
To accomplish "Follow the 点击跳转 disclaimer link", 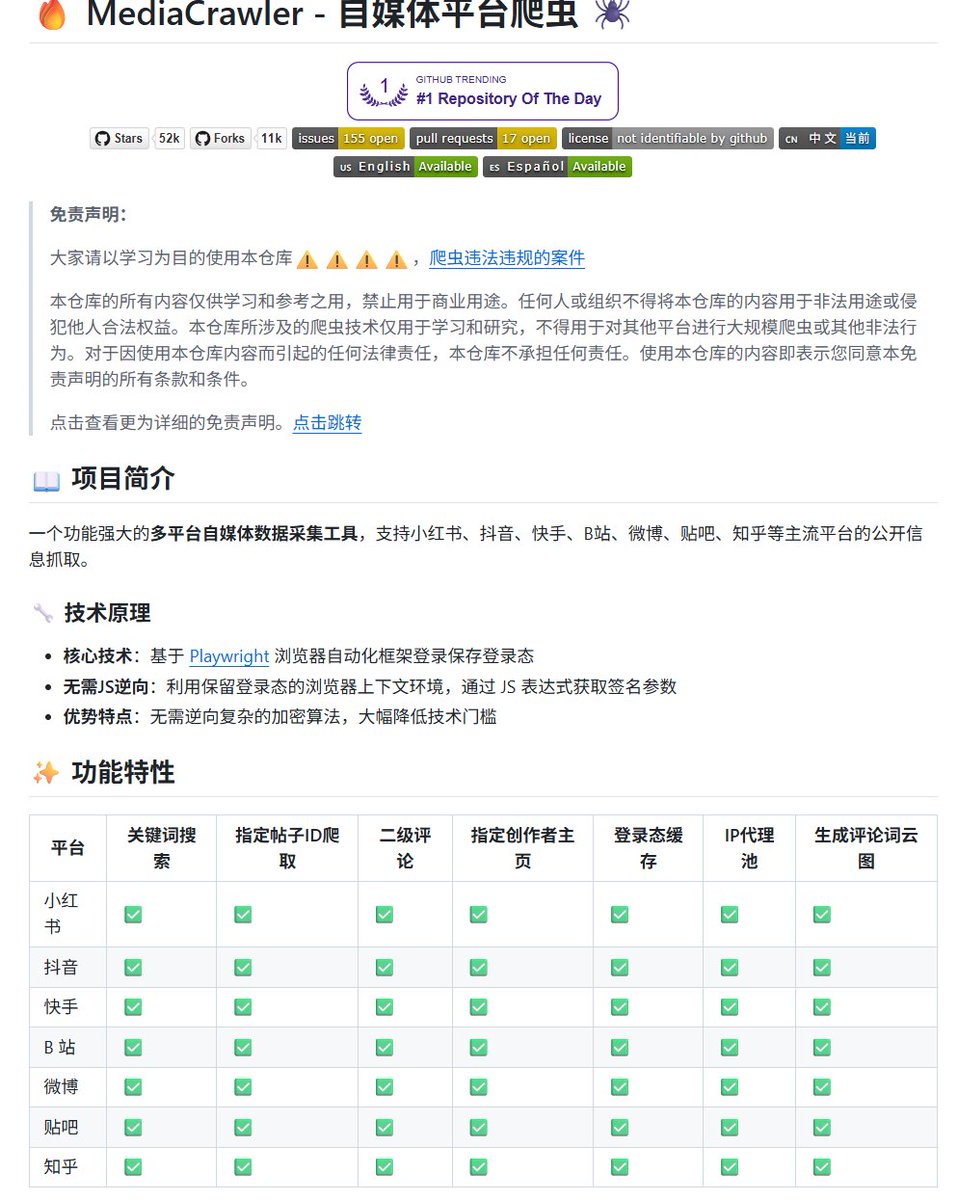I will [327, 423].
